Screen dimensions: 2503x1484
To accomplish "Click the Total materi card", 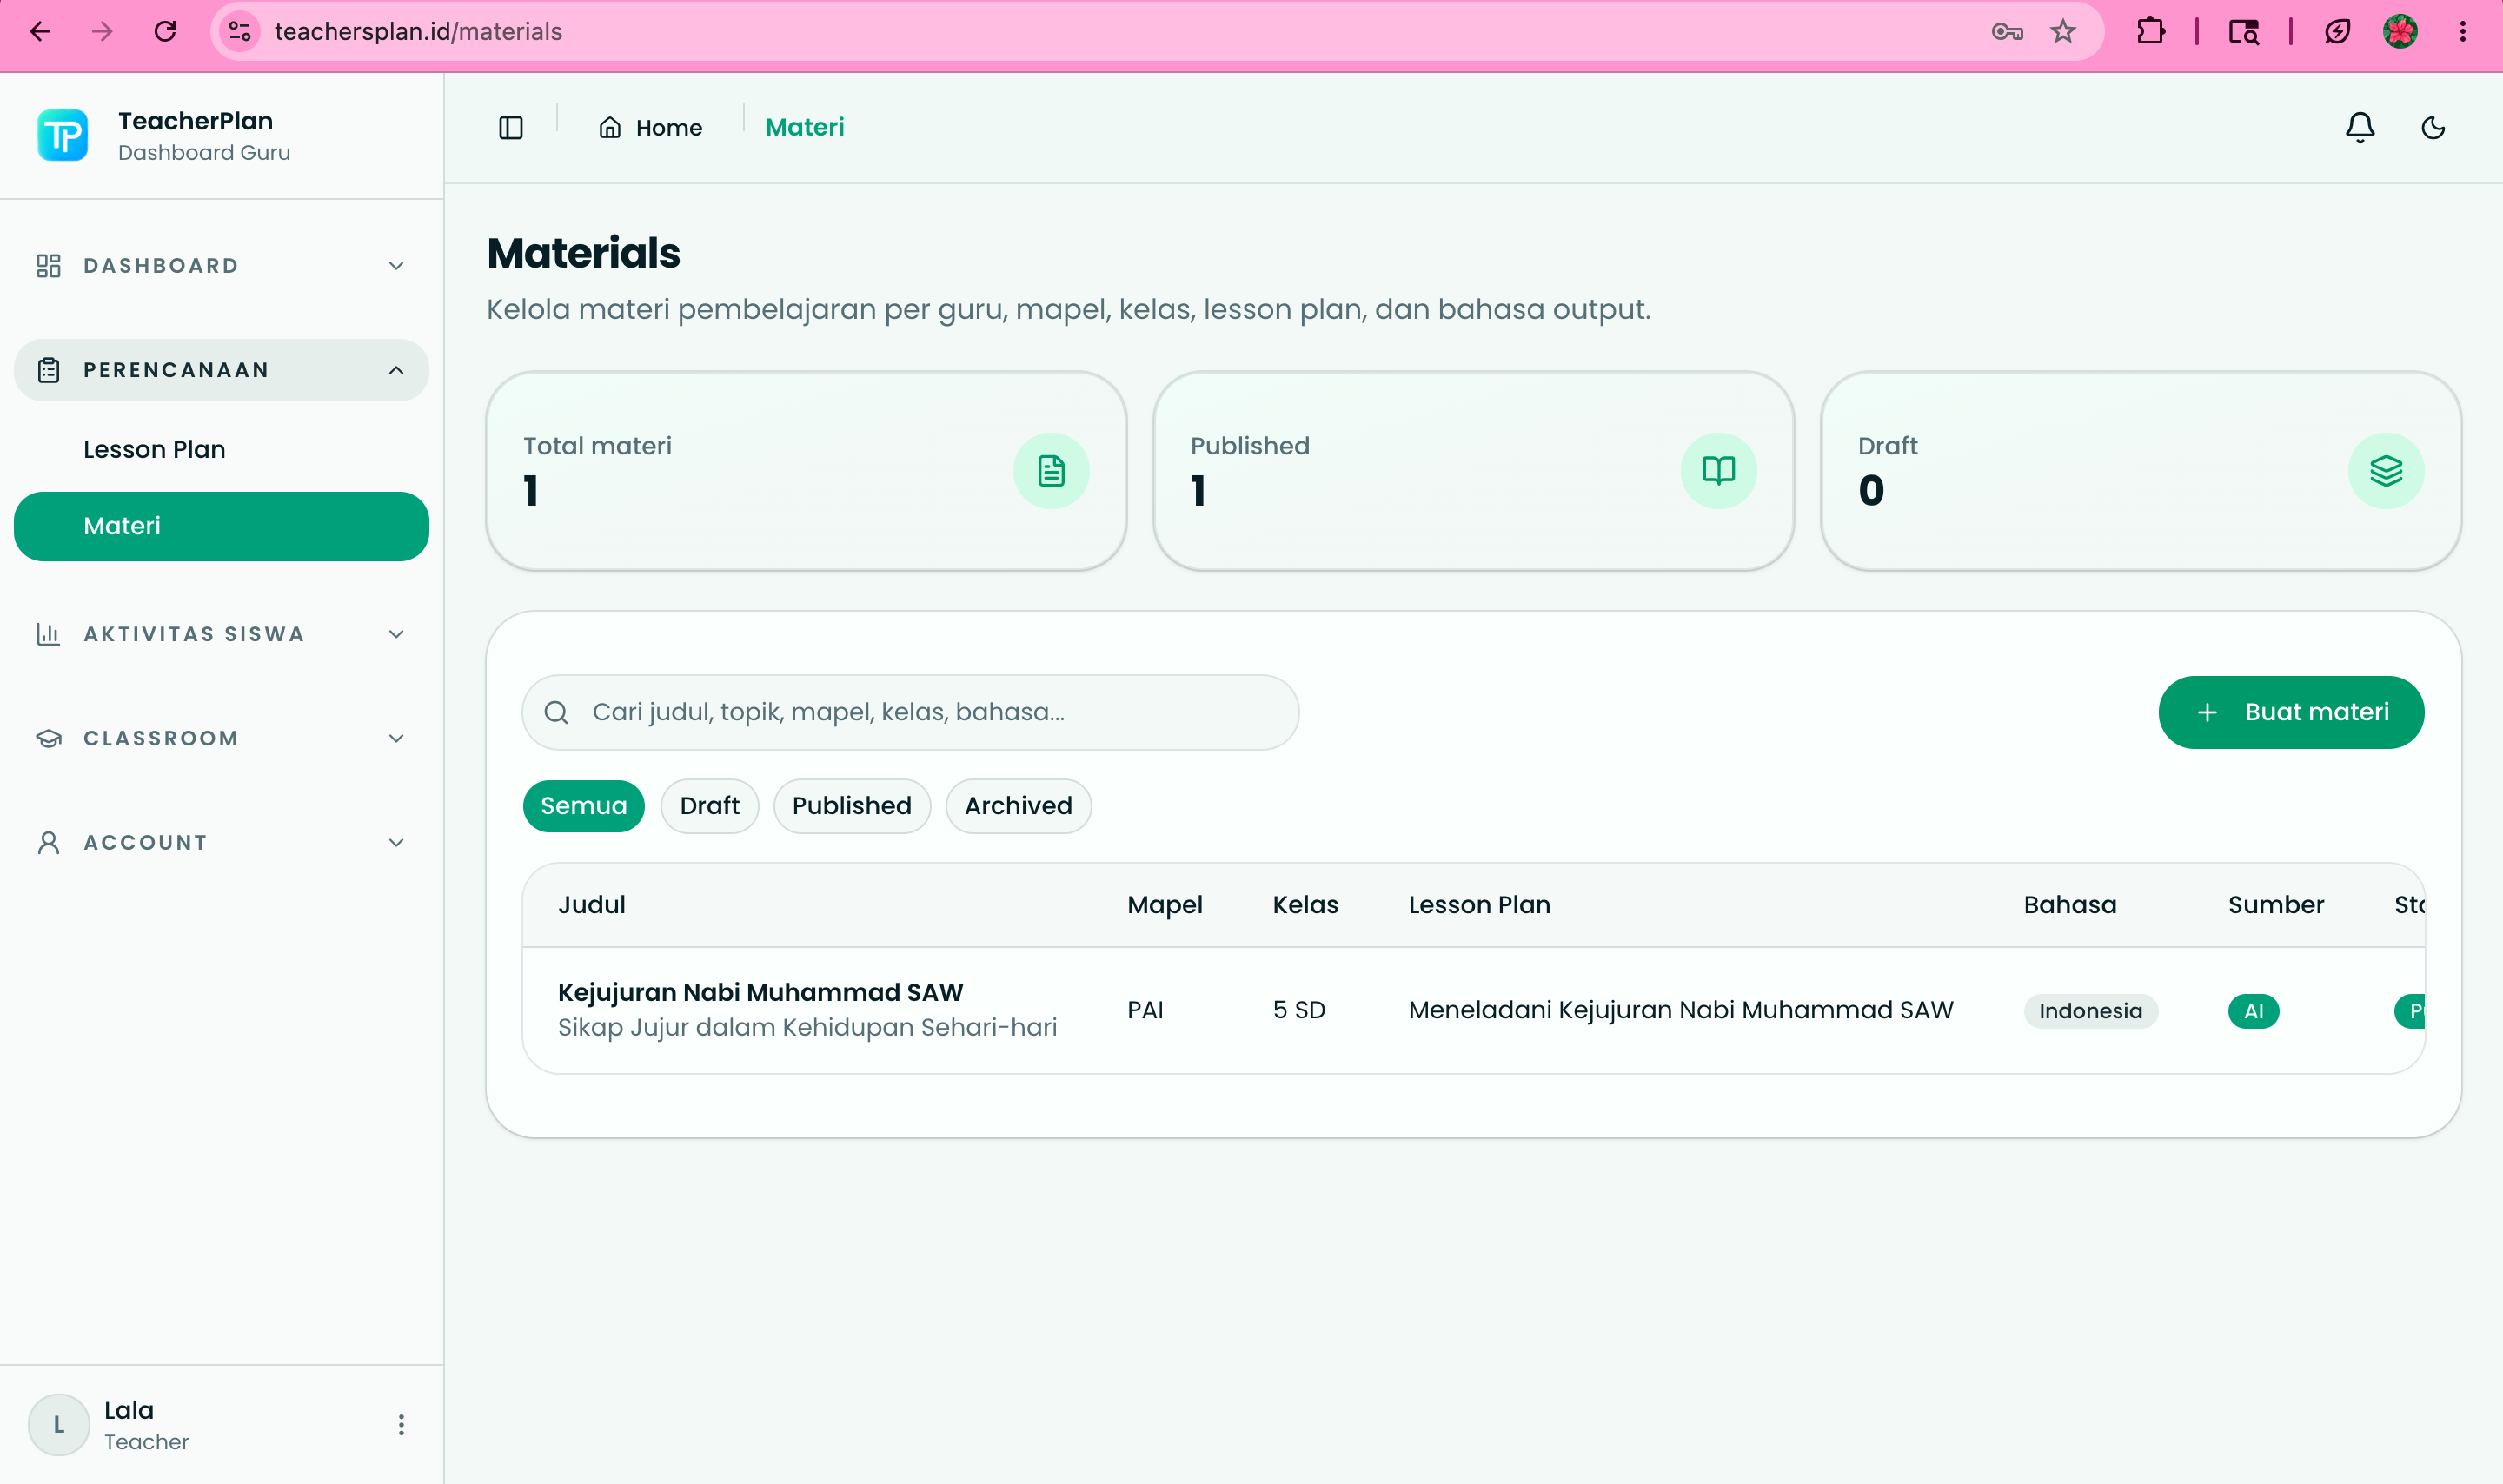I will coord(806,471).
